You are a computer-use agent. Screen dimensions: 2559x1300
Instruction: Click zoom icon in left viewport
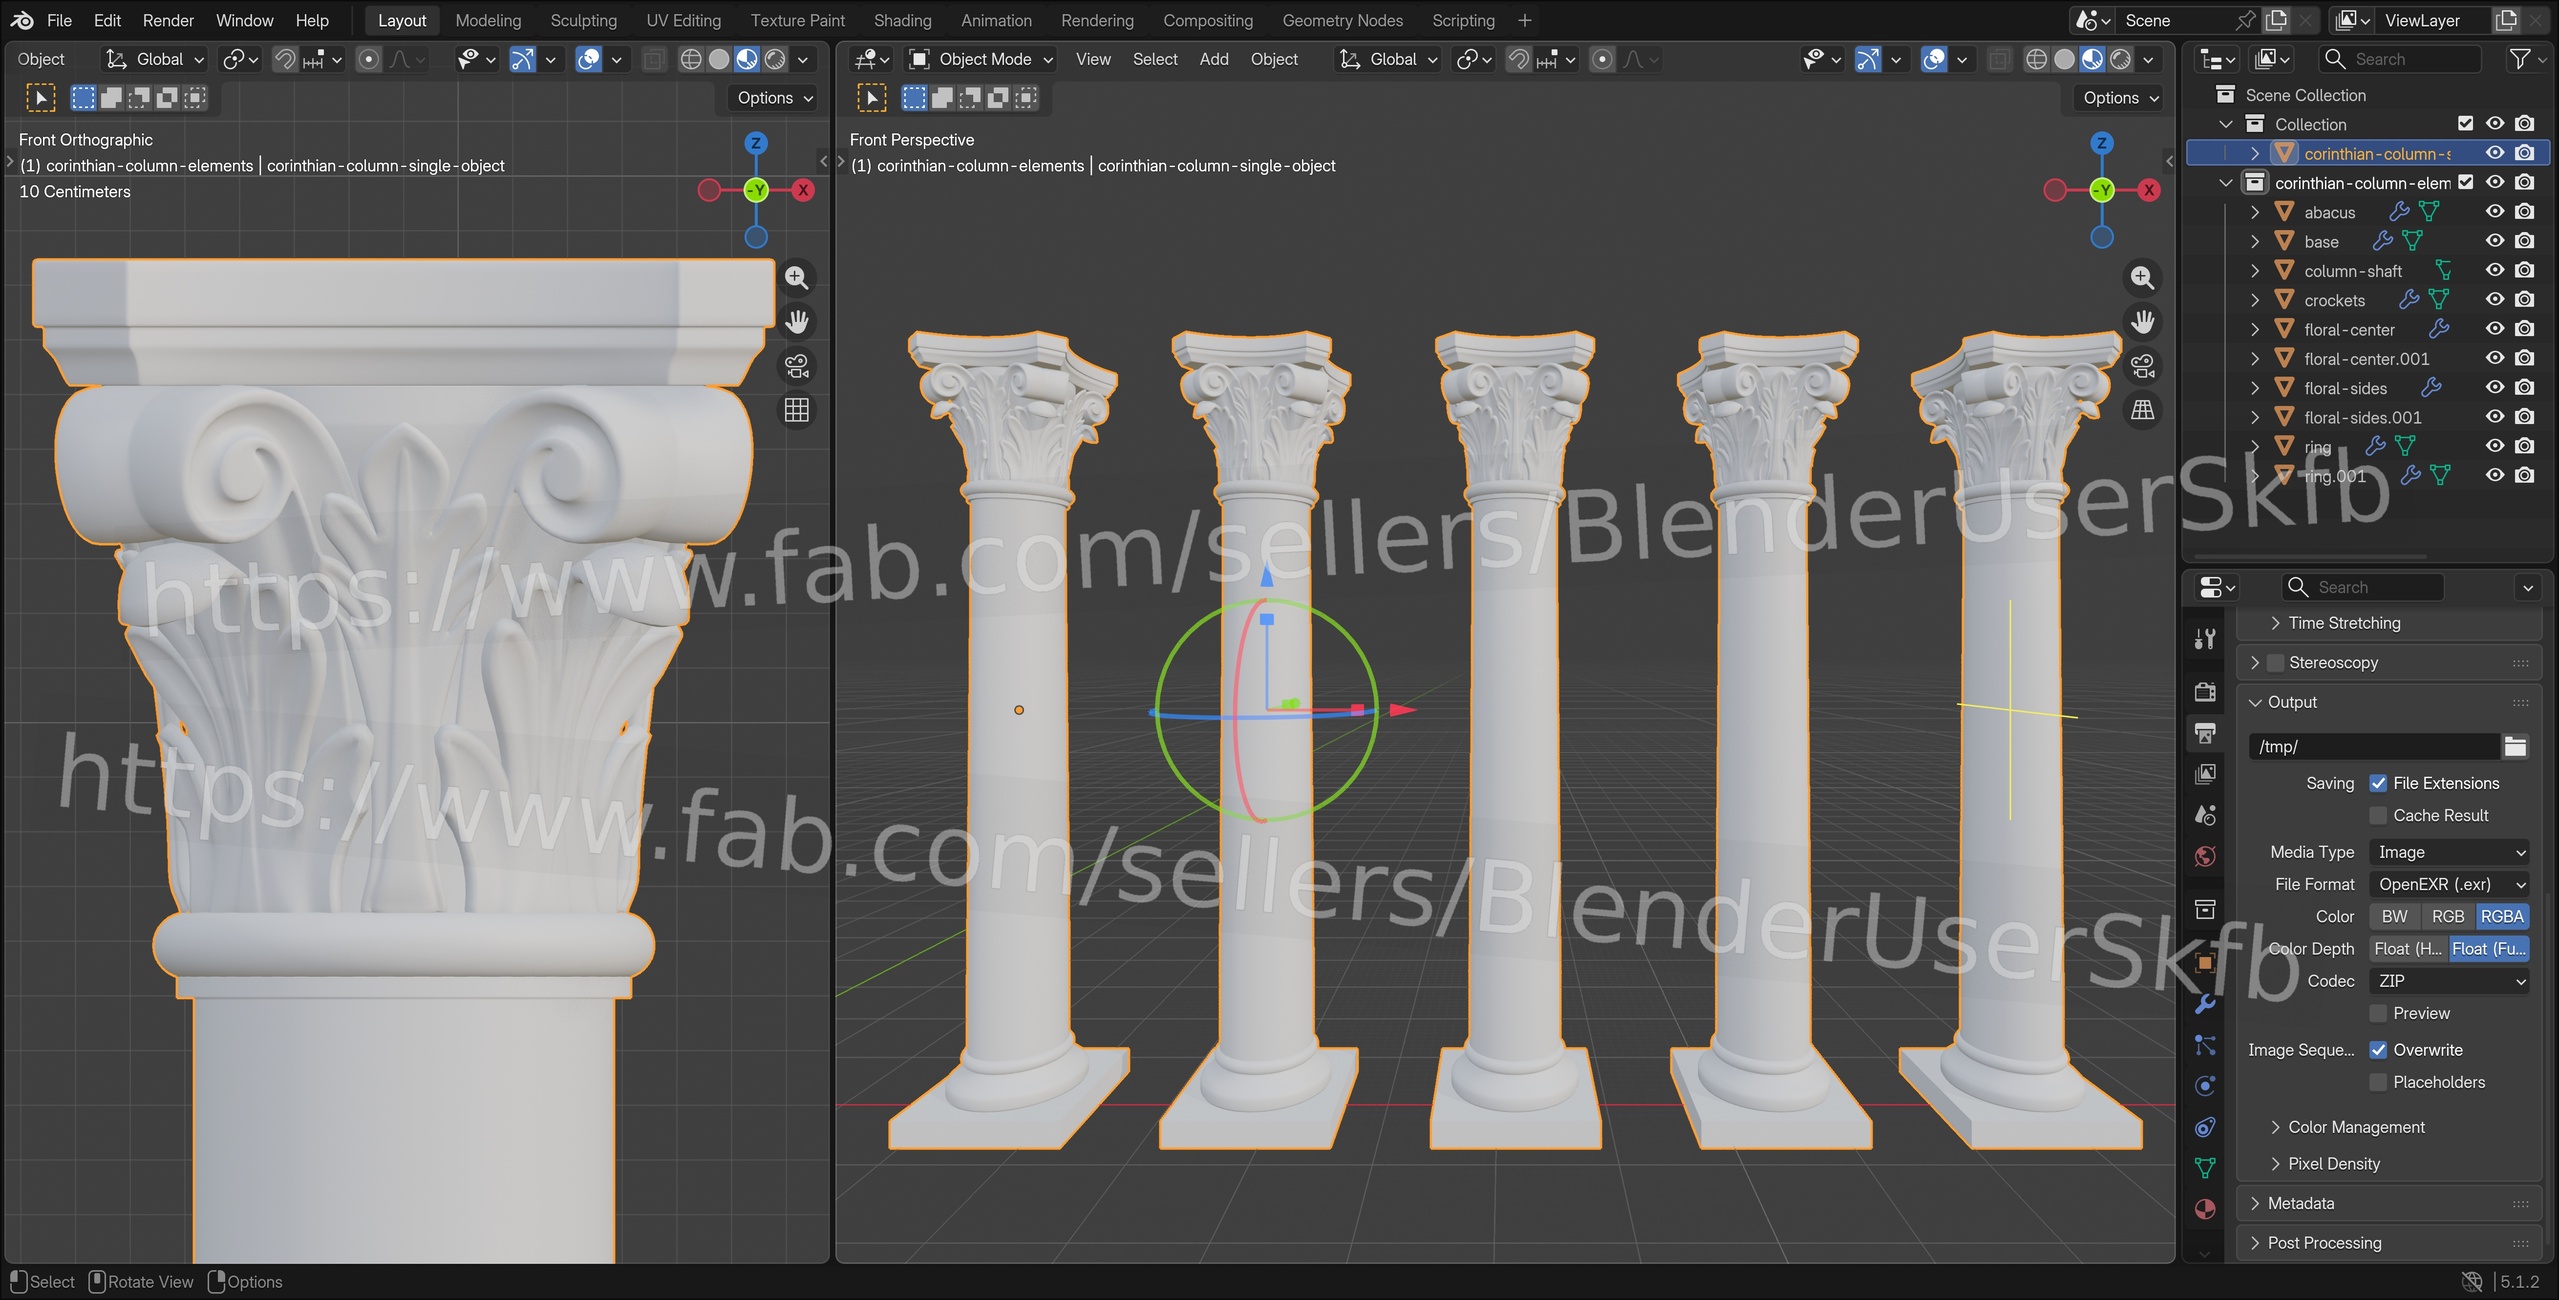pos(796,278)
